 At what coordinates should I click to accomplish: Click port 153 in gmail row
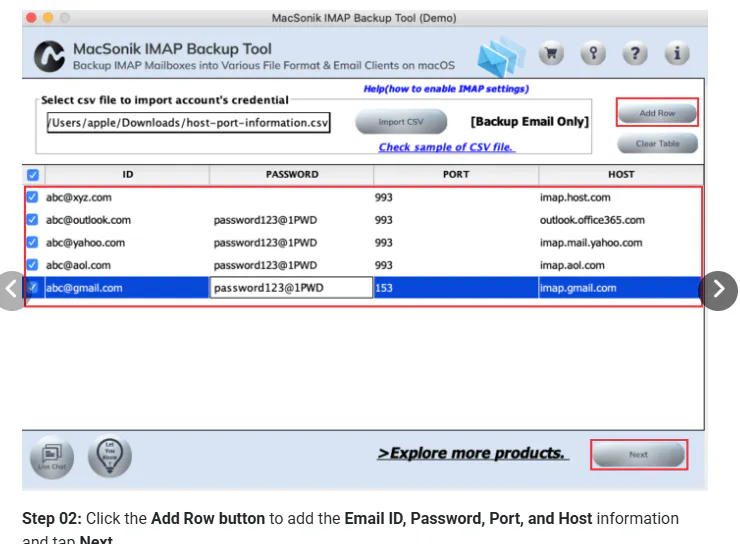pyautogui.click(x=456, y=288)
